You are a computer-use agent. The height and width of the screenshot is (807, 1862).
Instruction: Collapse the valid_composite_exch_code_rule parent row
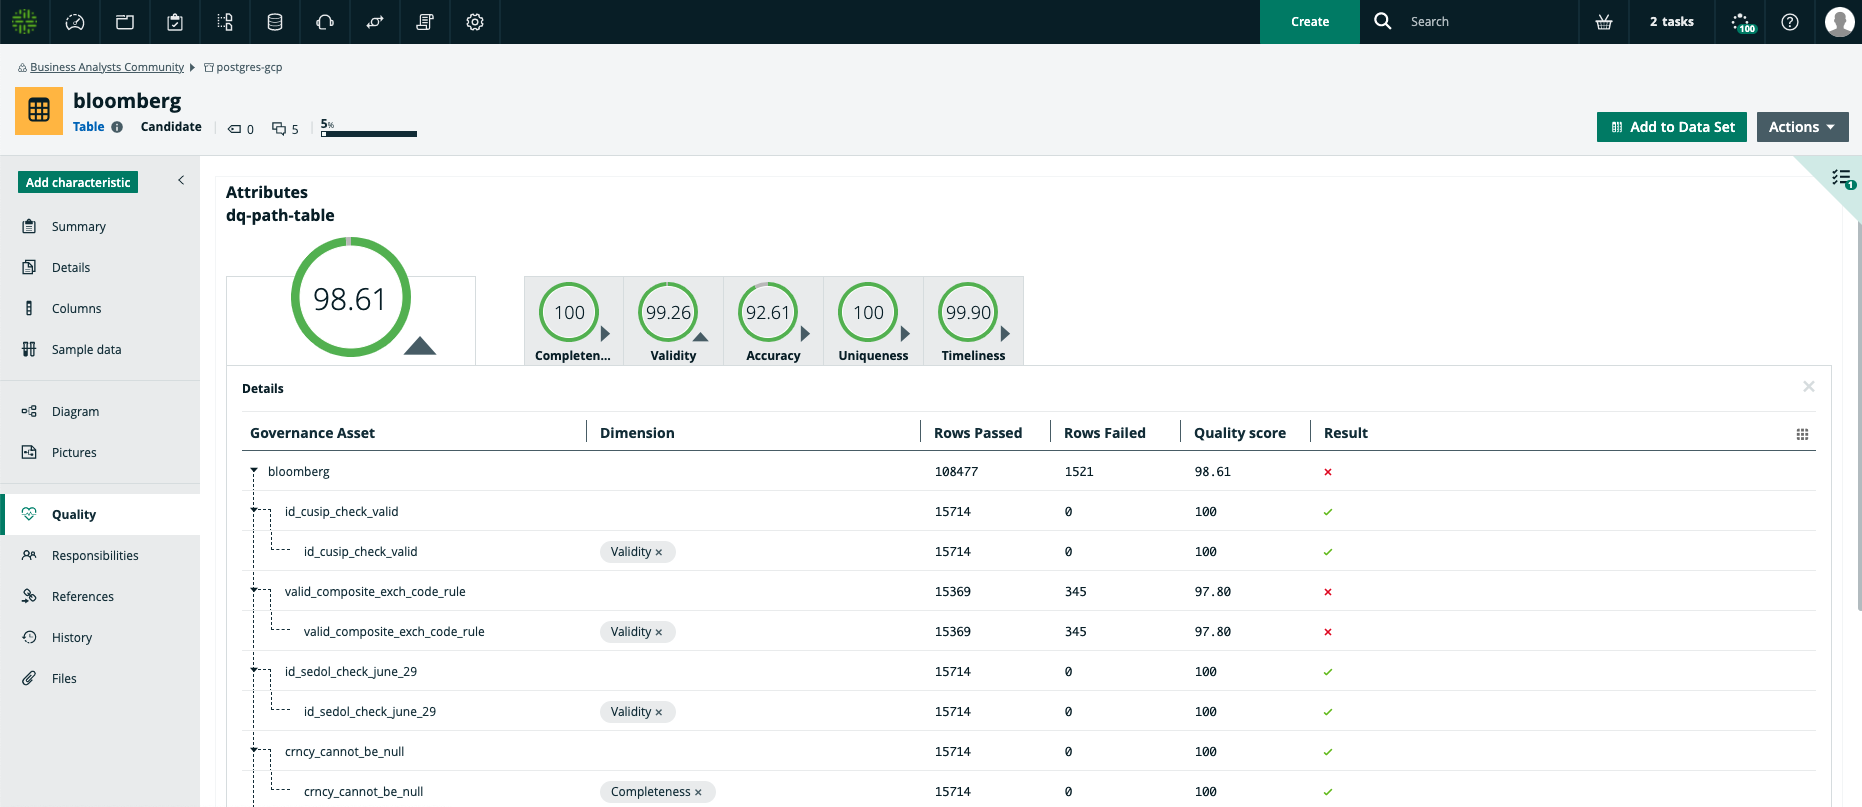(x=254, y=590)
